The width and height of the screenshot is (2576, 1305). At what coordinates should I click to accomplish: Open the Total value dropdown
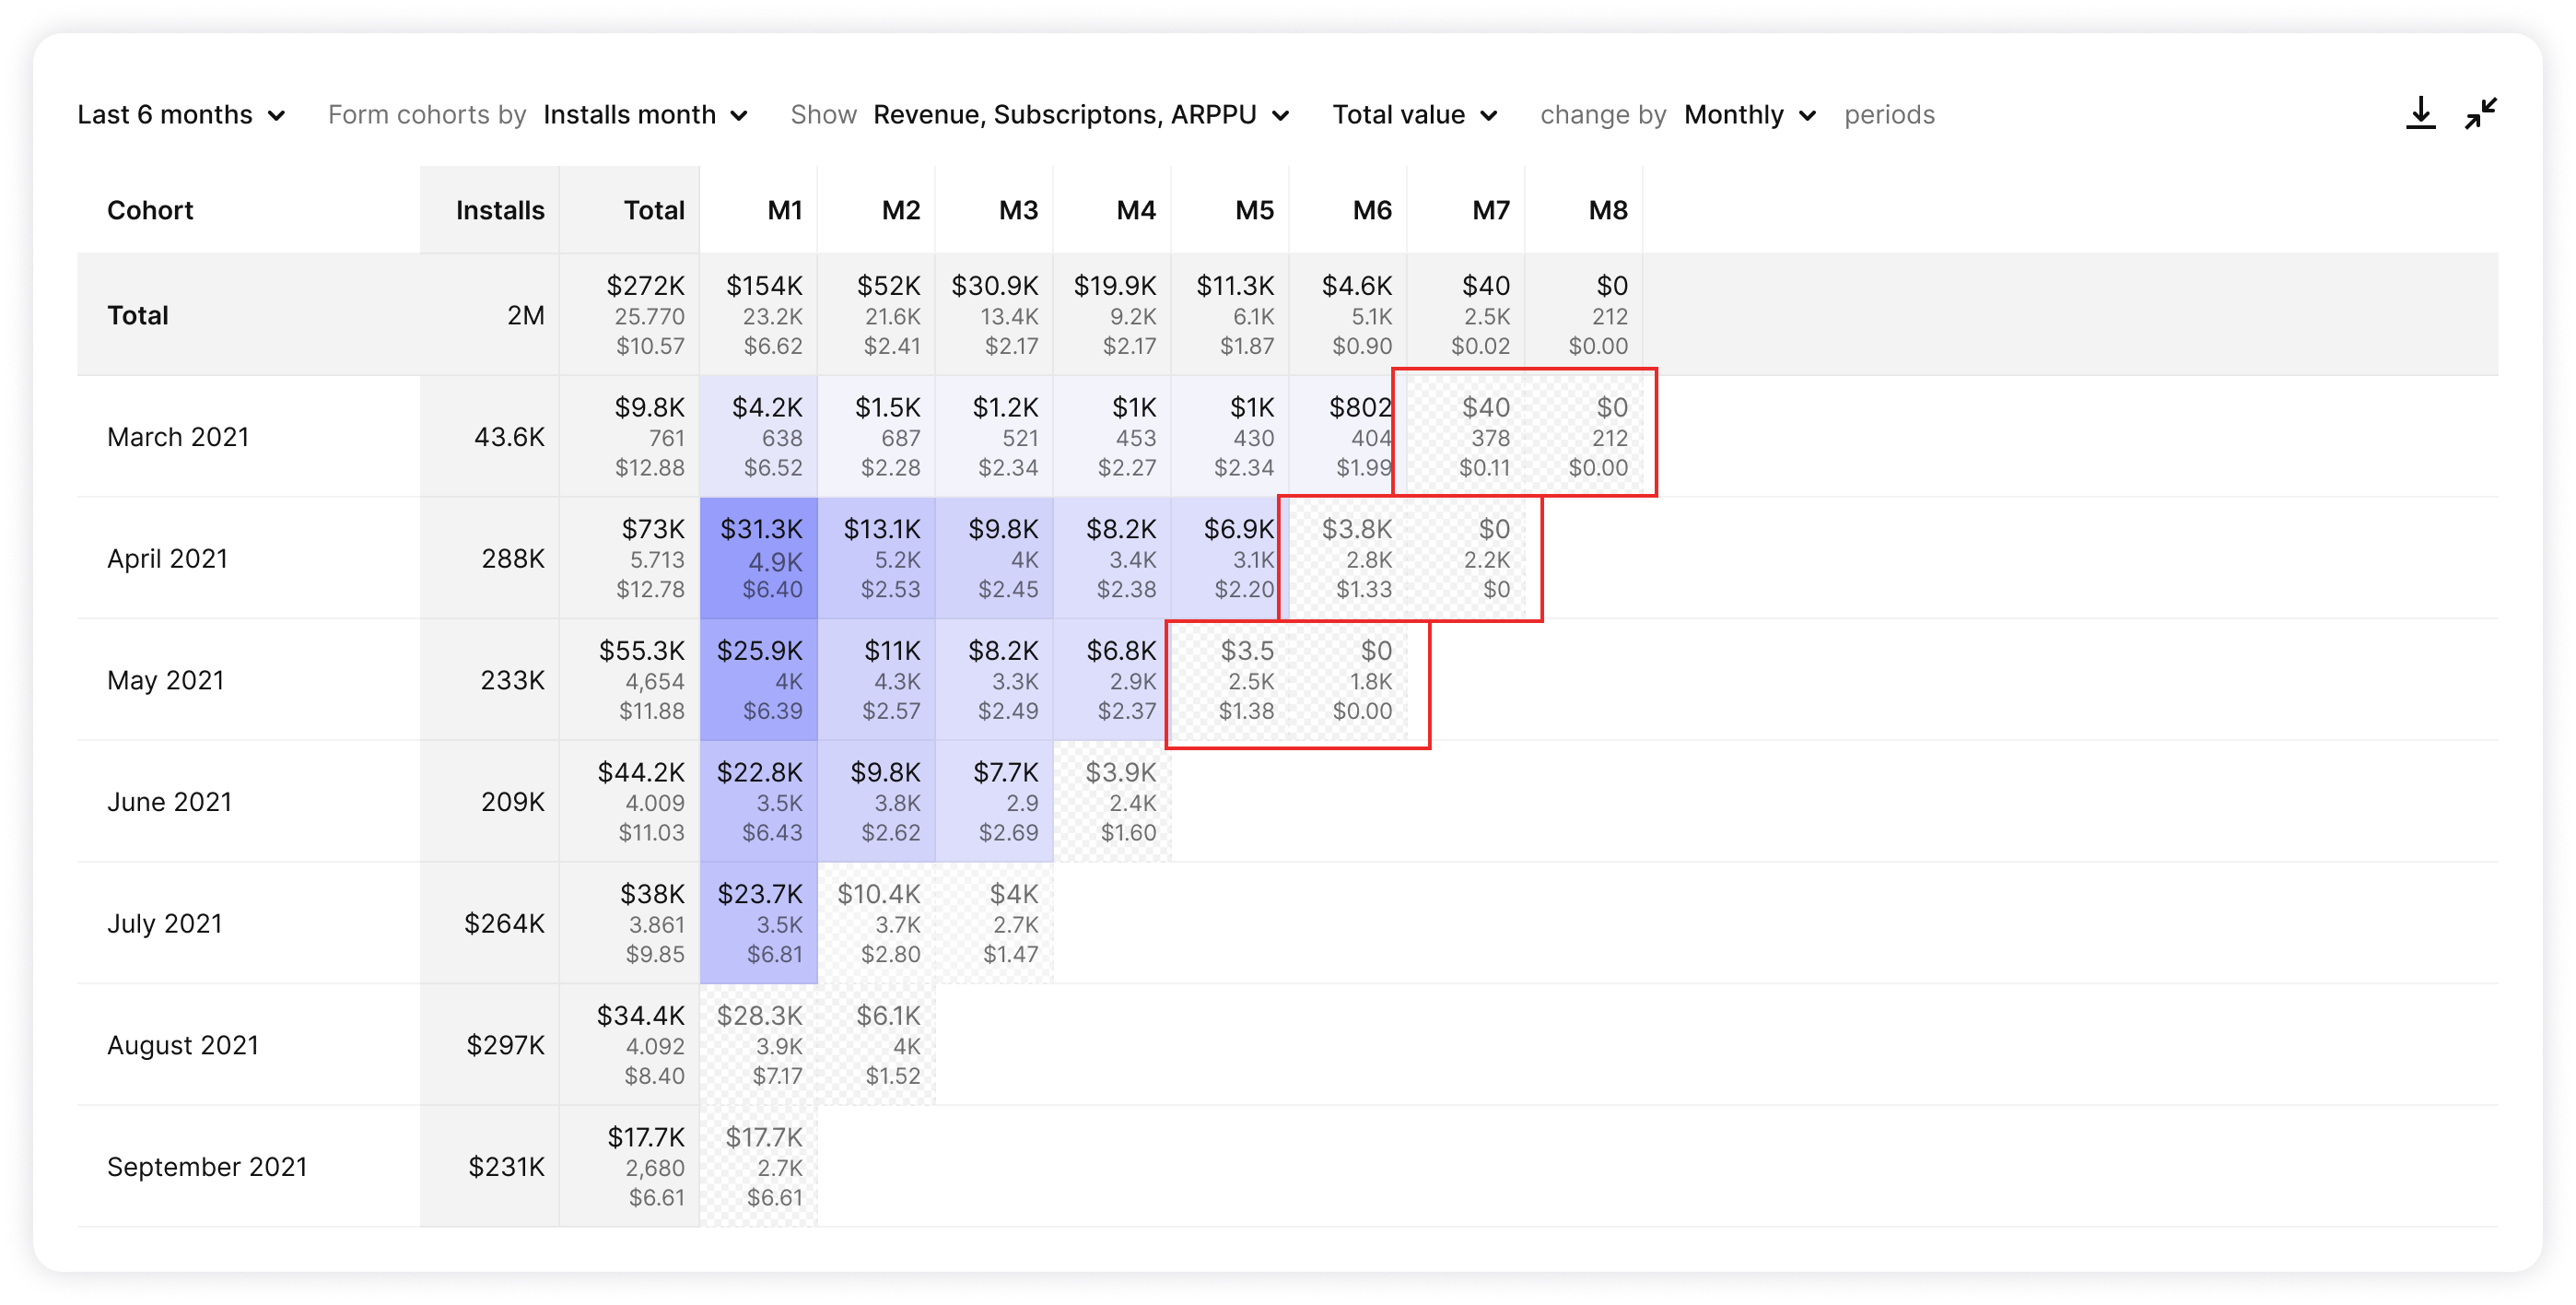(x=1414, y=115)
